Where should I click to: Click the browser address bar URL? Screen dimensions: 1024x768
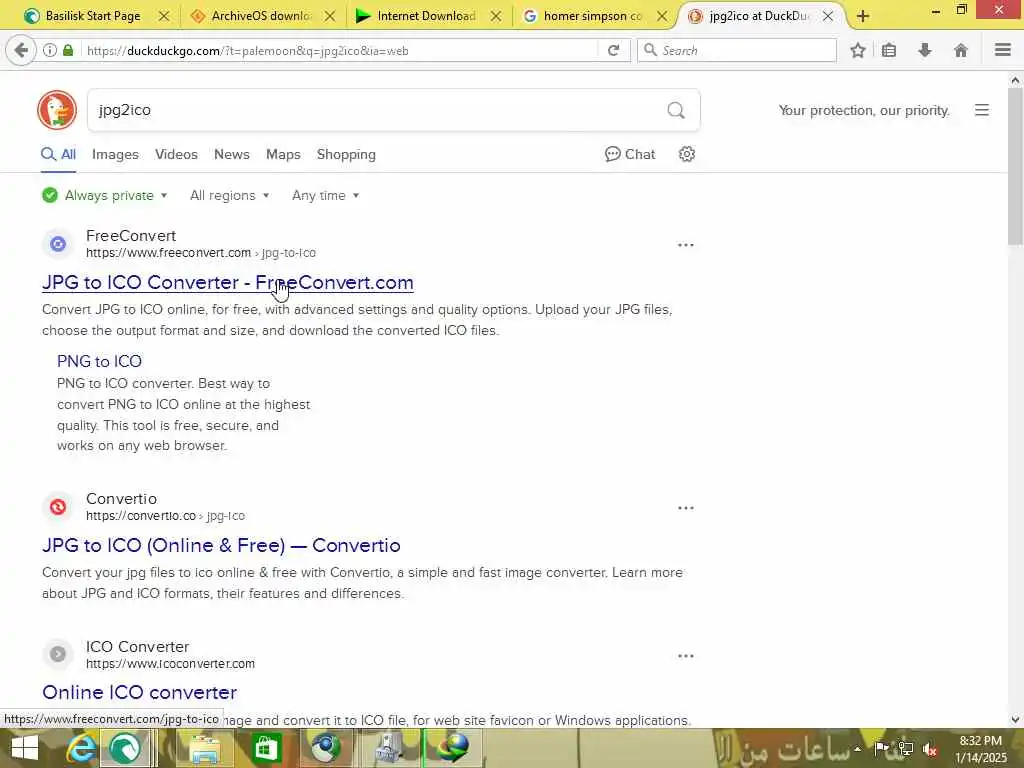(340, 50)
